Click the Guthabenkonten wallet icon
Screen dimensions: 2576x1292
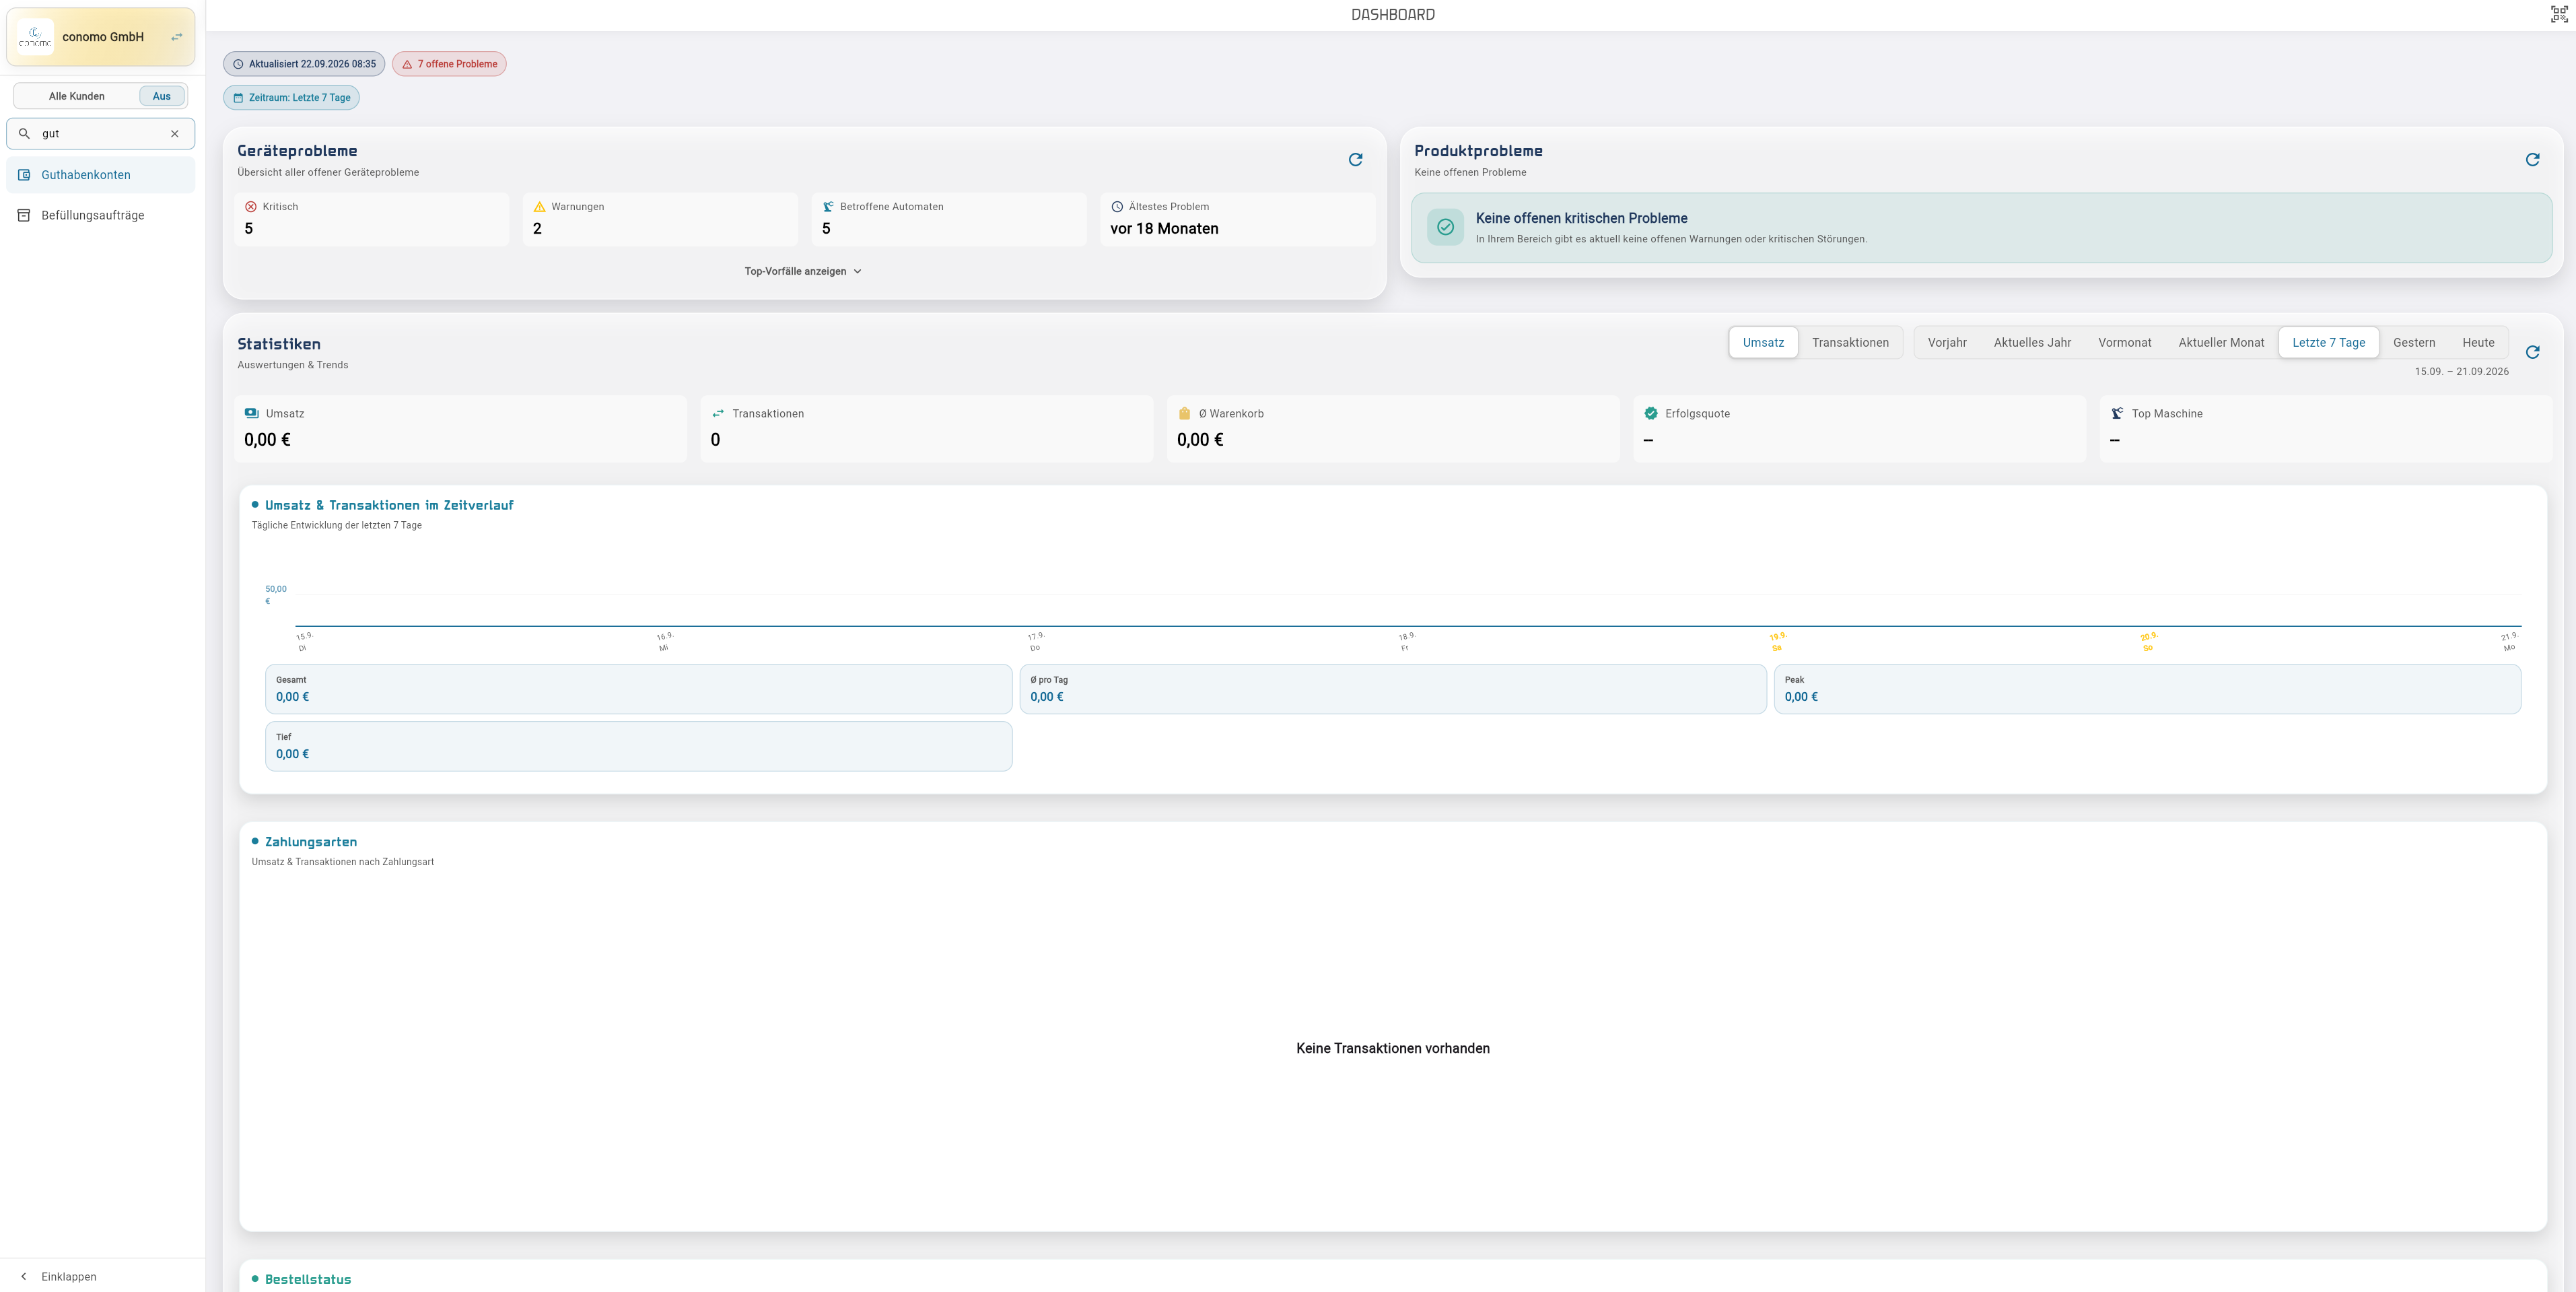(x=24, y=175)
